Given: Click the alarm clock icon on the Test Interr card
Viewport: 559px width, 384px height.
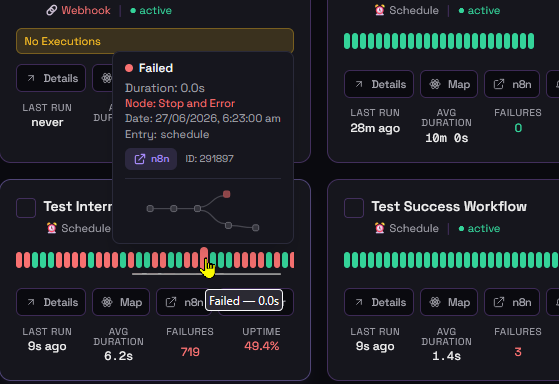Looking at the screenshot, I should tap(52, 228).
